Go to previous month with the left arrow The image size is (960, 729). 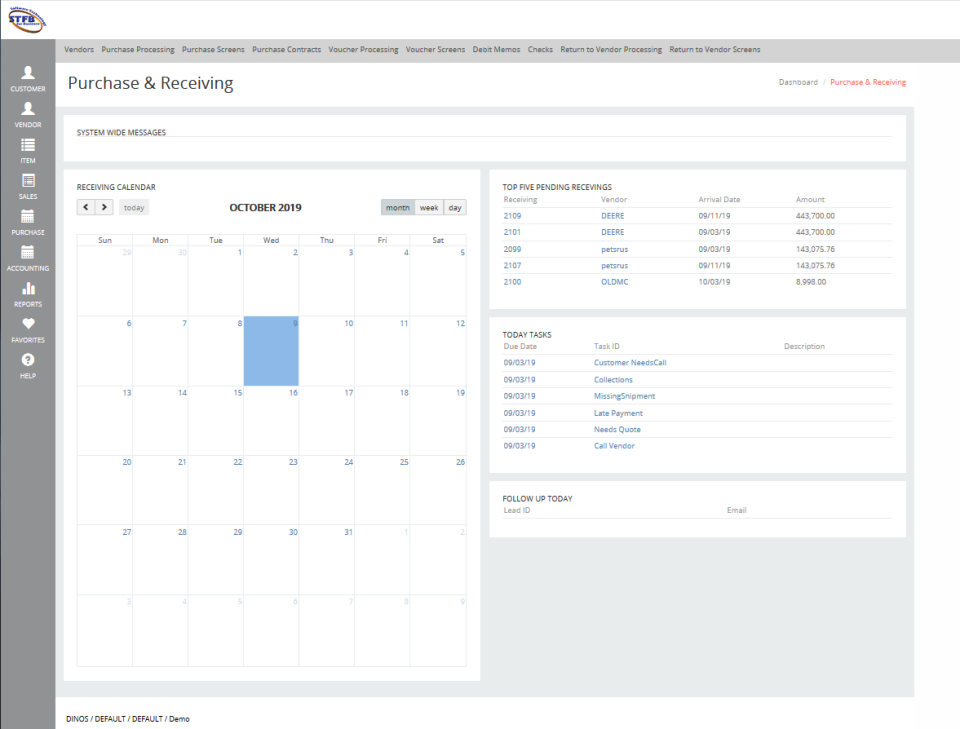point(87,207)
